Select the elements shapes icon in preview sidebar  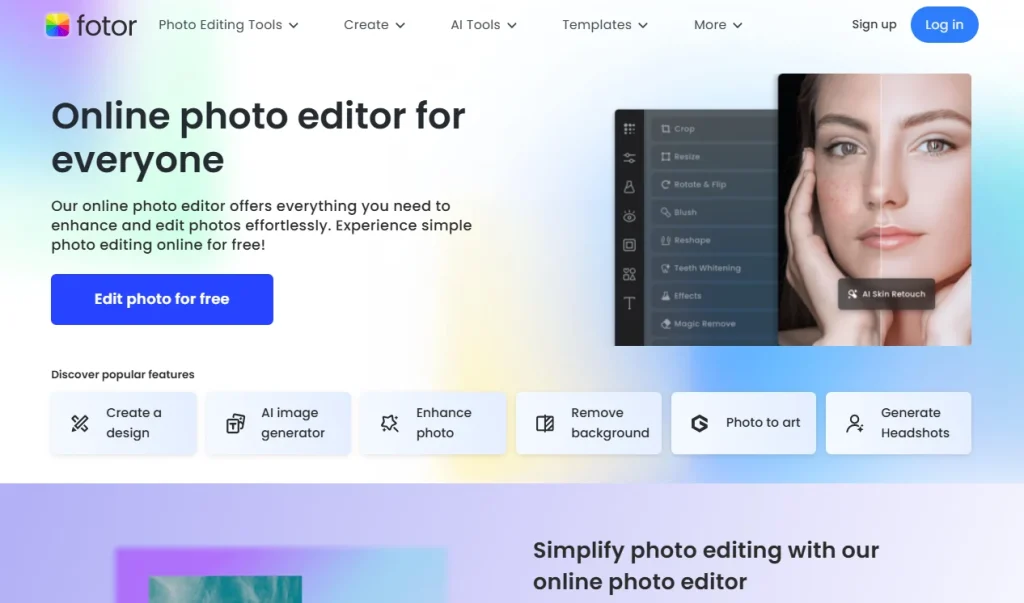tap(629, 274)
